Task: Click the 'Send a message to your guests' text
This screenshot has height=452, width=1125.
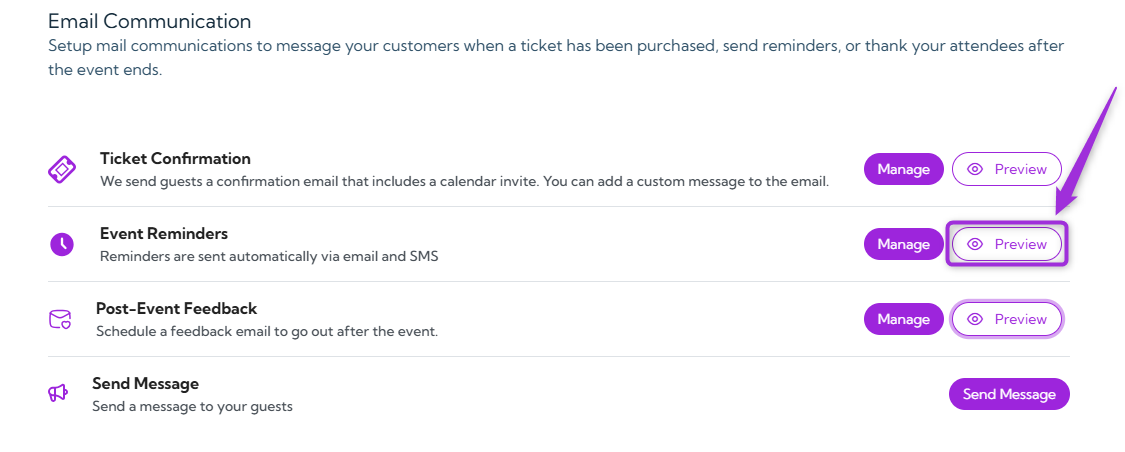Action: point(192,406)
